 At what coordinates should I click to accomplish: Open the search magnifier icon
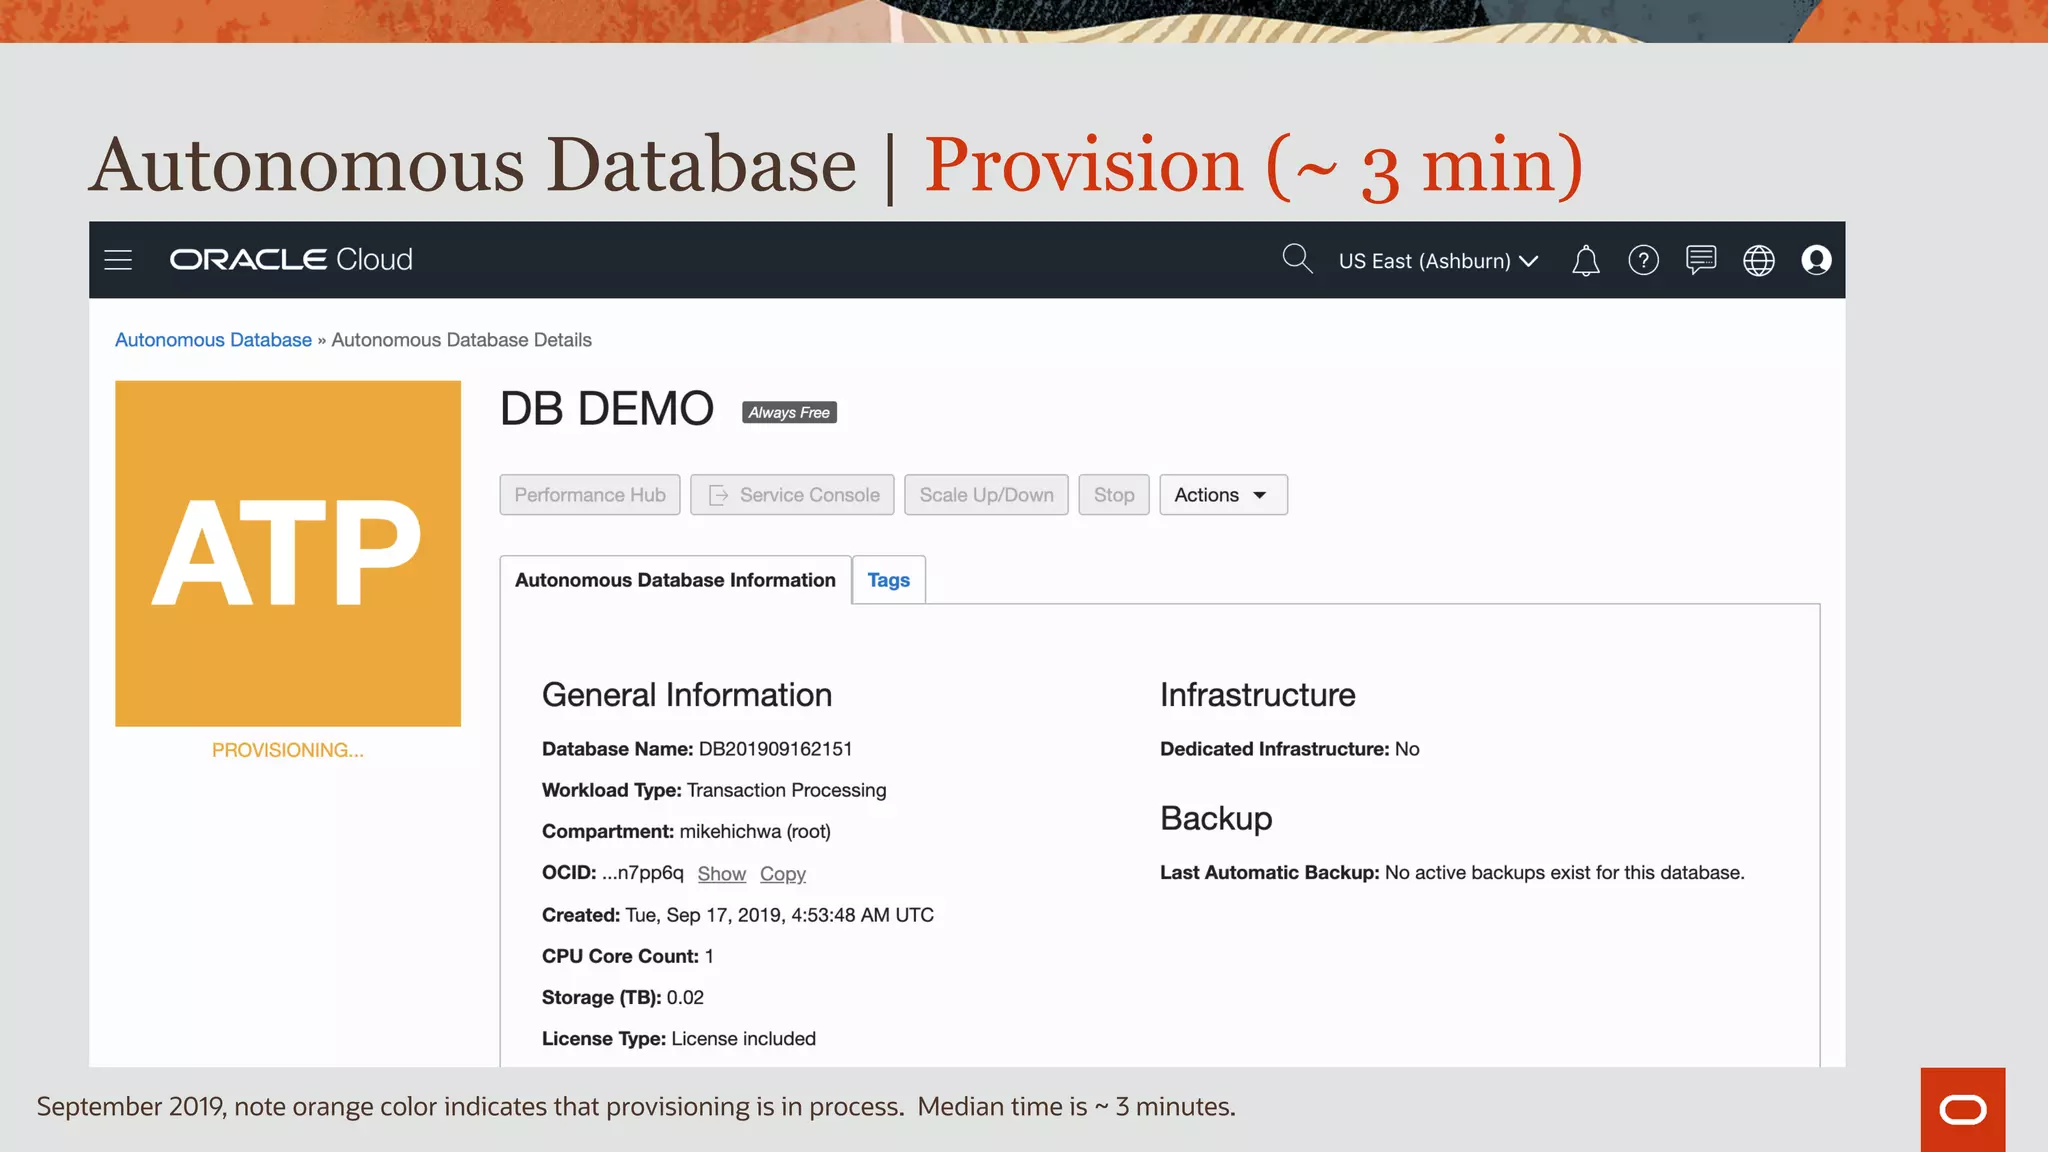pos(1297,259)
